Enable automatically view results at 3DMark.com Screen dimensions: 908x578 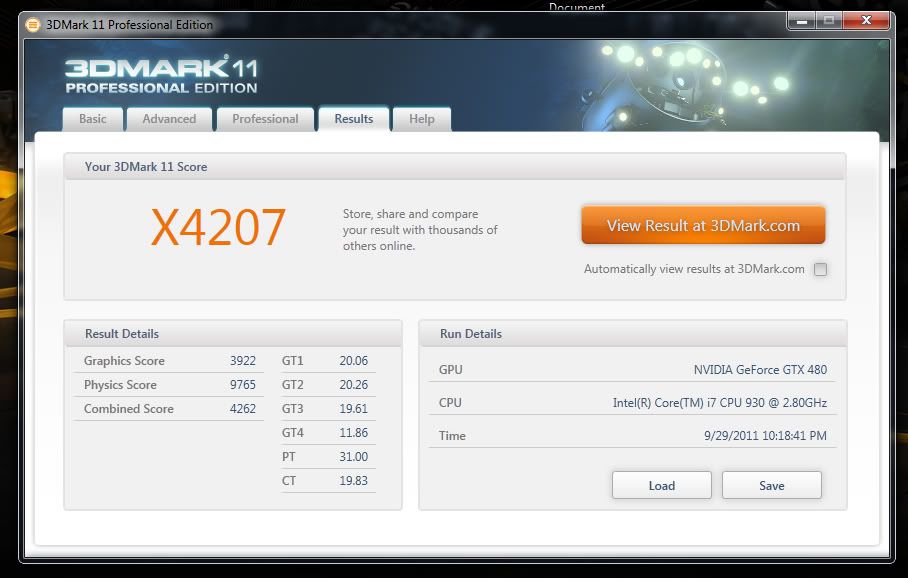[820, 269]
